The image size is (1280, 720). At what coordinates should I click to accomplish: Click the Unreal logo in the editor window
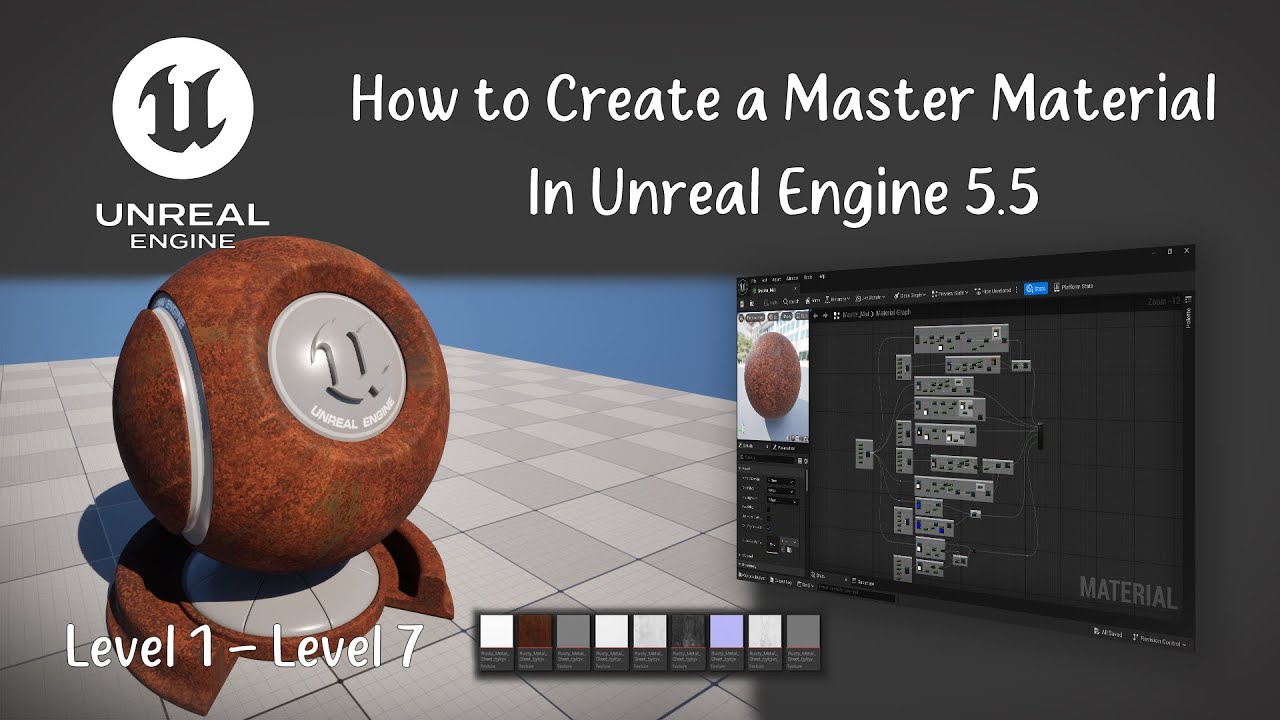tap(743, 286)
